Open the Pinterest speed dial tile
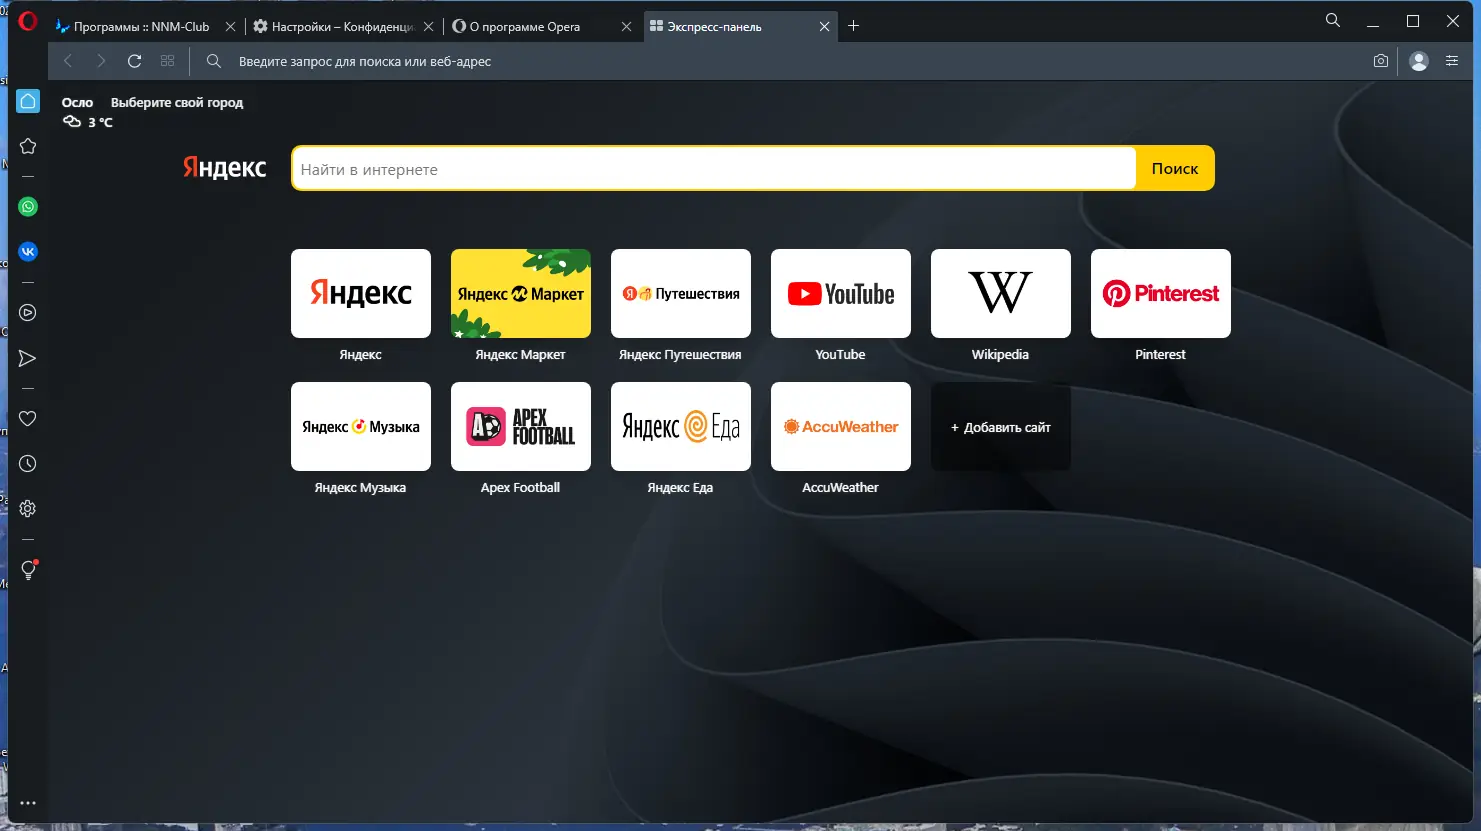 (x=1161, y=293)
